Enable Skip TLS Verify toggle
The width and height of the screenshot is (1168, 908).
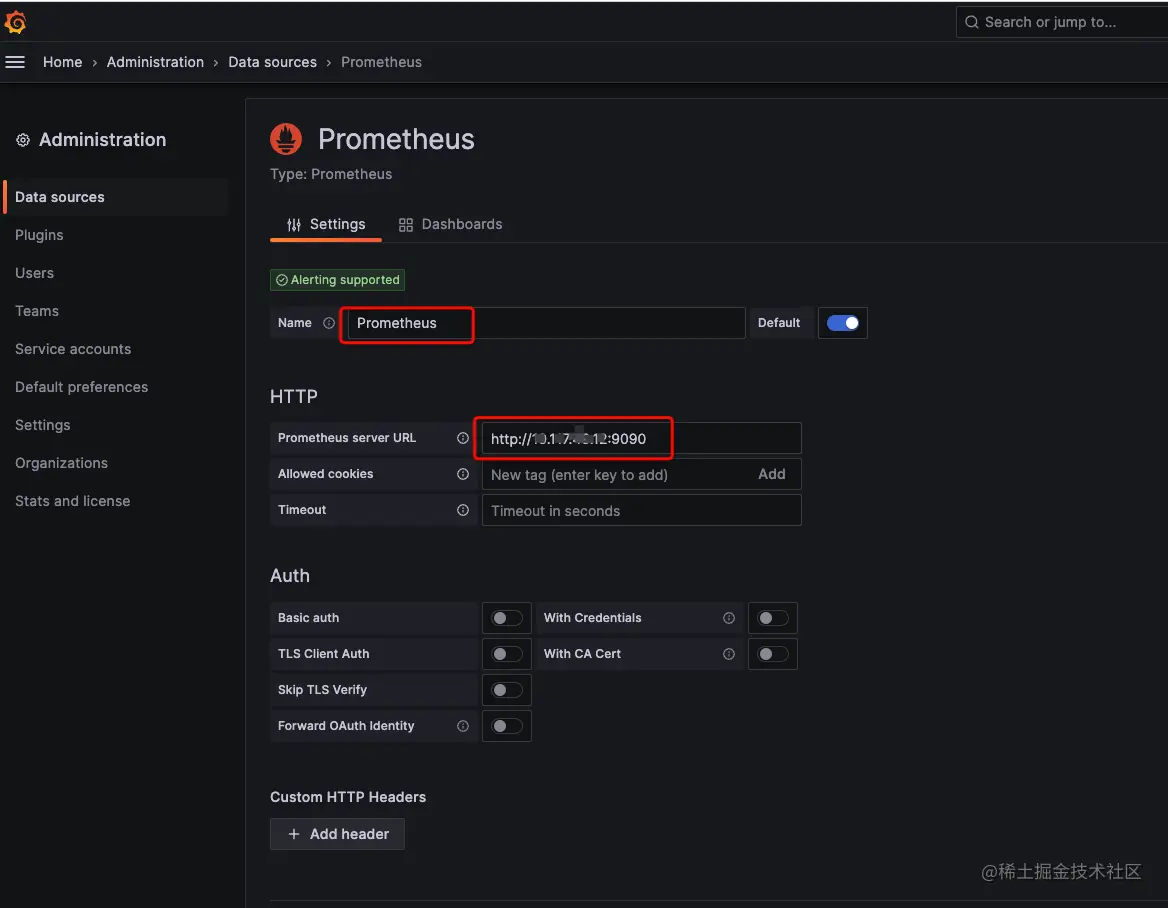507,690
